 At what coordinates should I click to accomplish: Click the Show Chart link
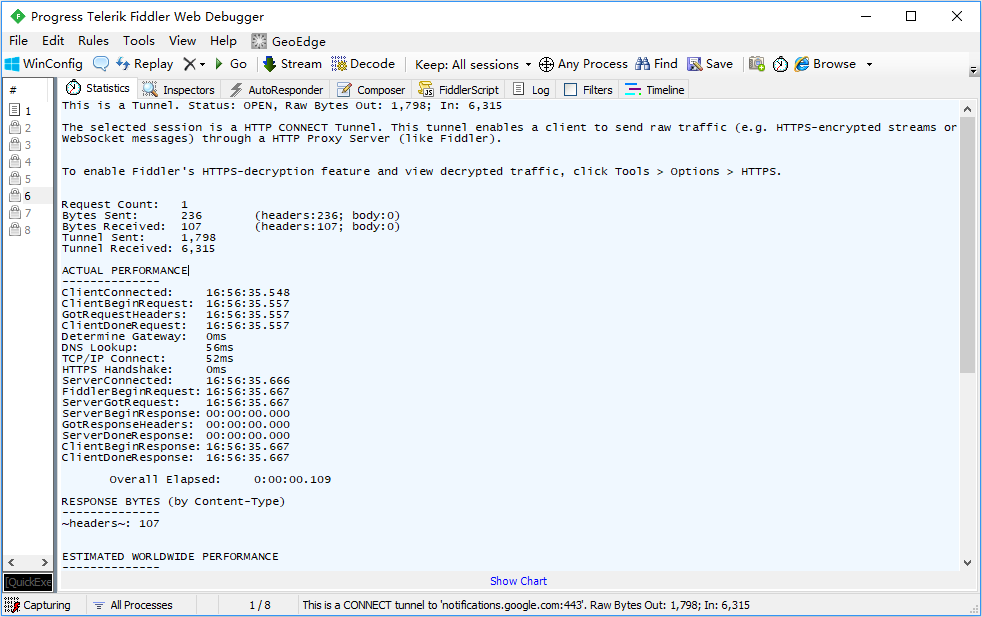click(x=518, y=581)
